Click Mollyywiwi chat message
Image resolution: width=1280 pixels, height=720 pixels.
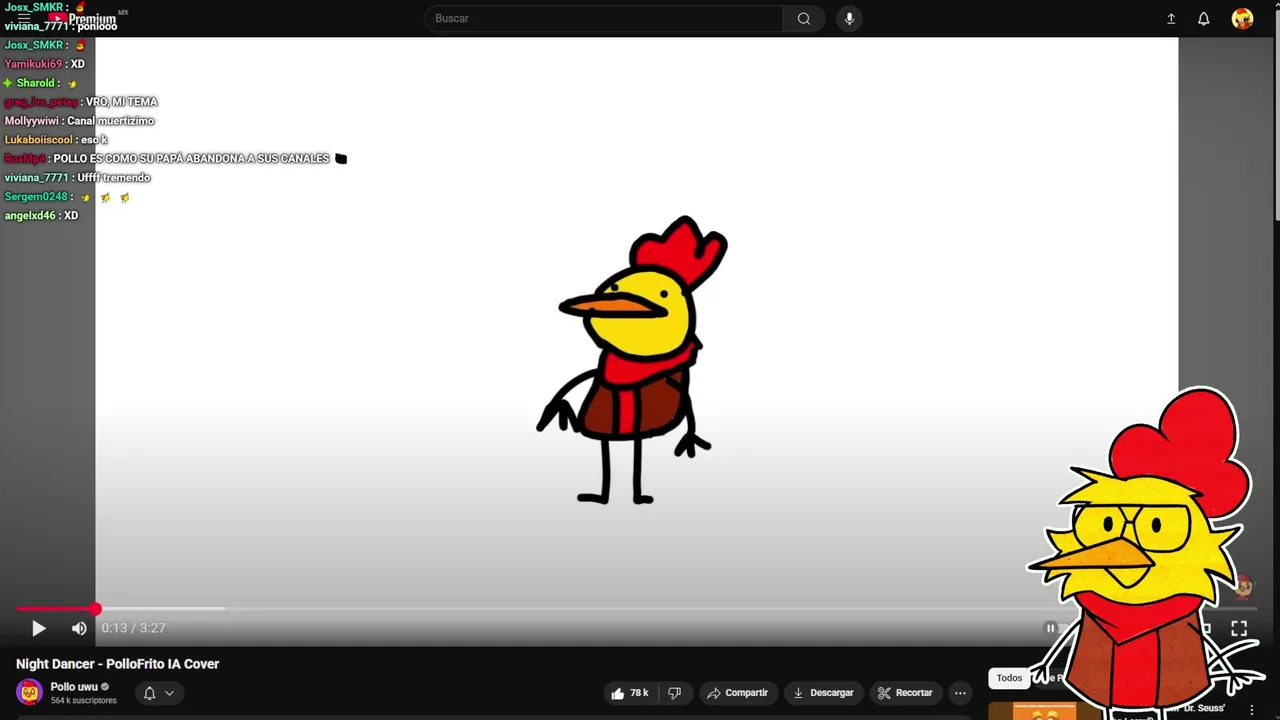79,121
